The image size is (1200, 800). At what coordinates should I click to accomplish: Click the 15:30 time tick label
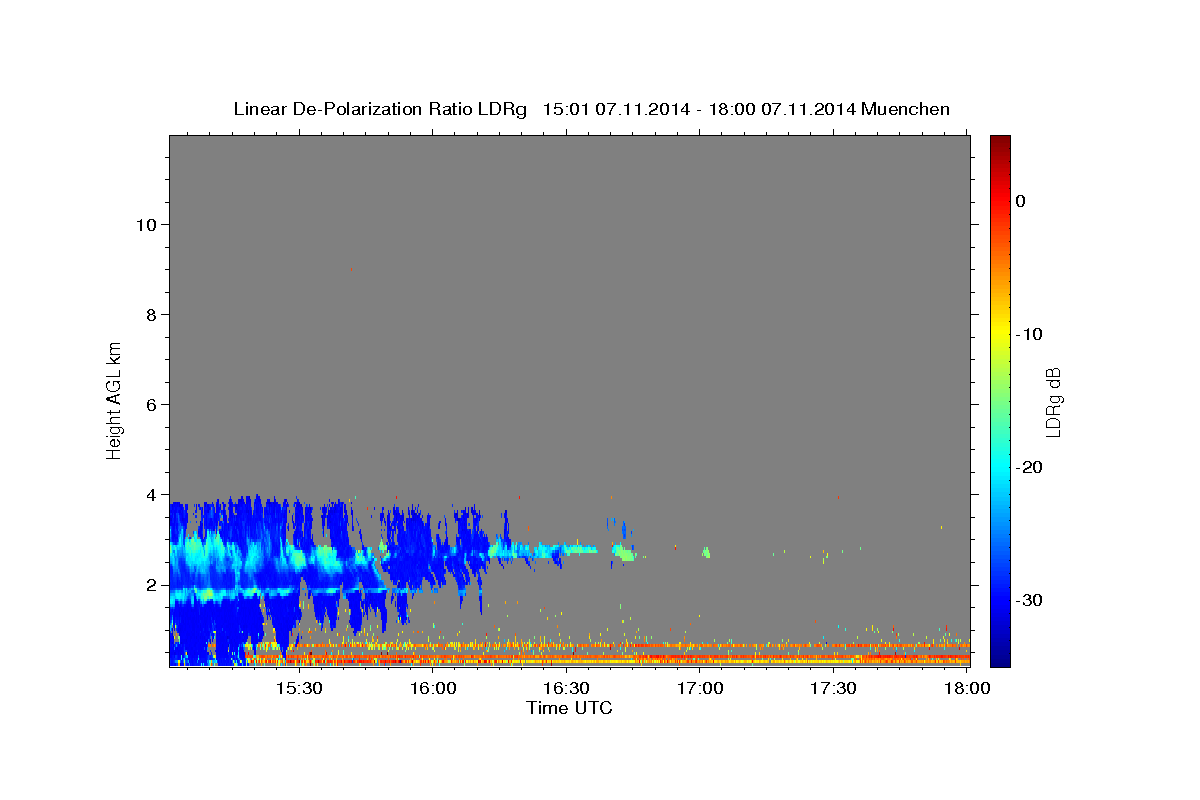tap(298, 689)
